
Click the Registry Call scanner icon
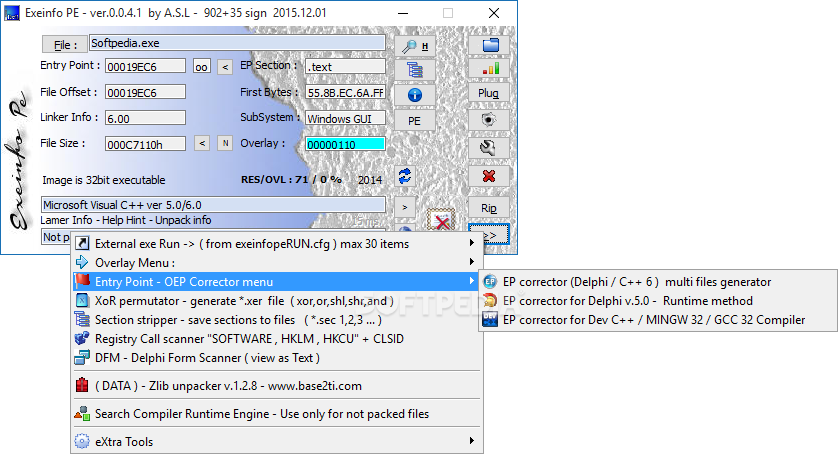point(82,338)
